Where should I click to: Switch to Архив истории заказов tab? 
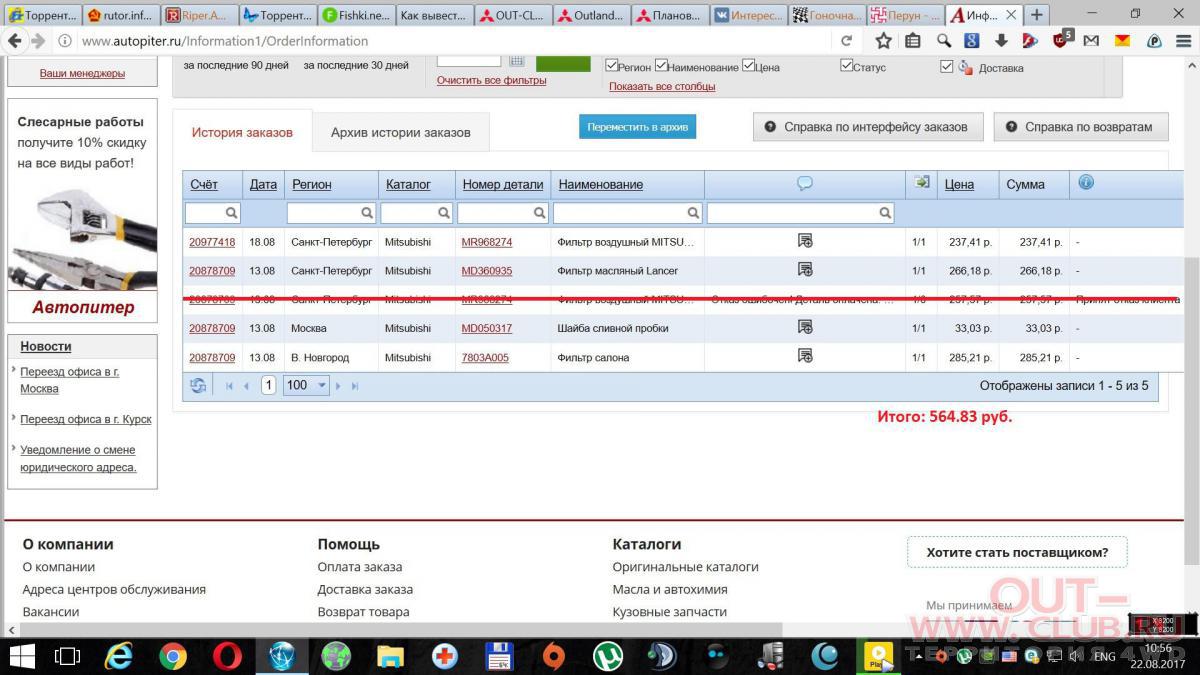point(400,133)
